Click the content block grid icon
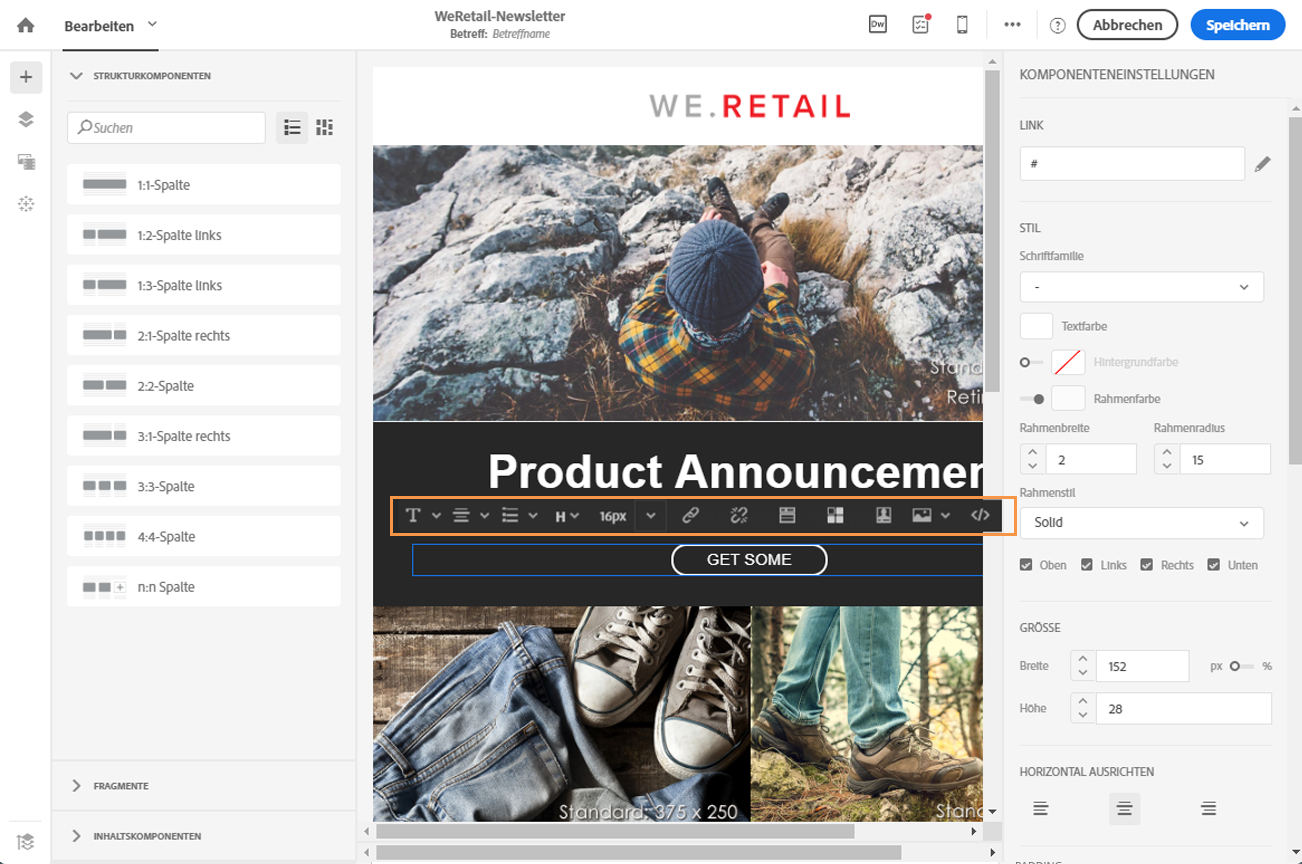The width and height of the screenshot is (1302, 864). coord(835,515)
